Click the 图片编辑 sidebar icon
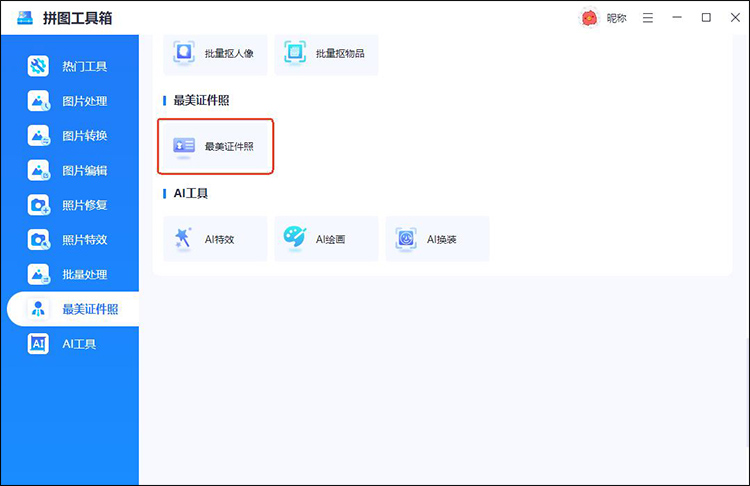The image size is (750, 486). click(x=38, y=170)
